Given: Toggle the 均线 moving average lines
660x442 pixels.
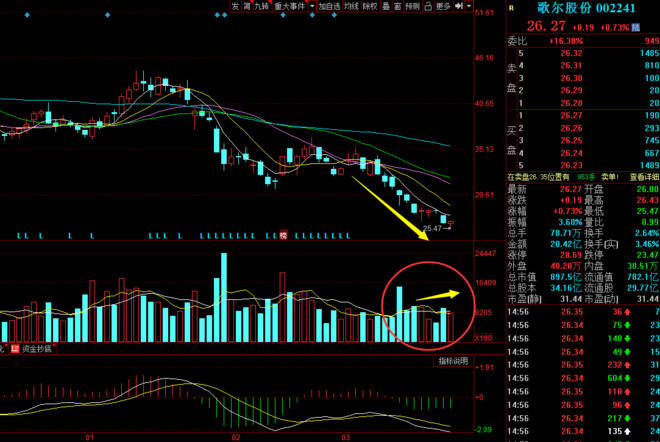Looking at the screenshot, I should tap(351, 6).
